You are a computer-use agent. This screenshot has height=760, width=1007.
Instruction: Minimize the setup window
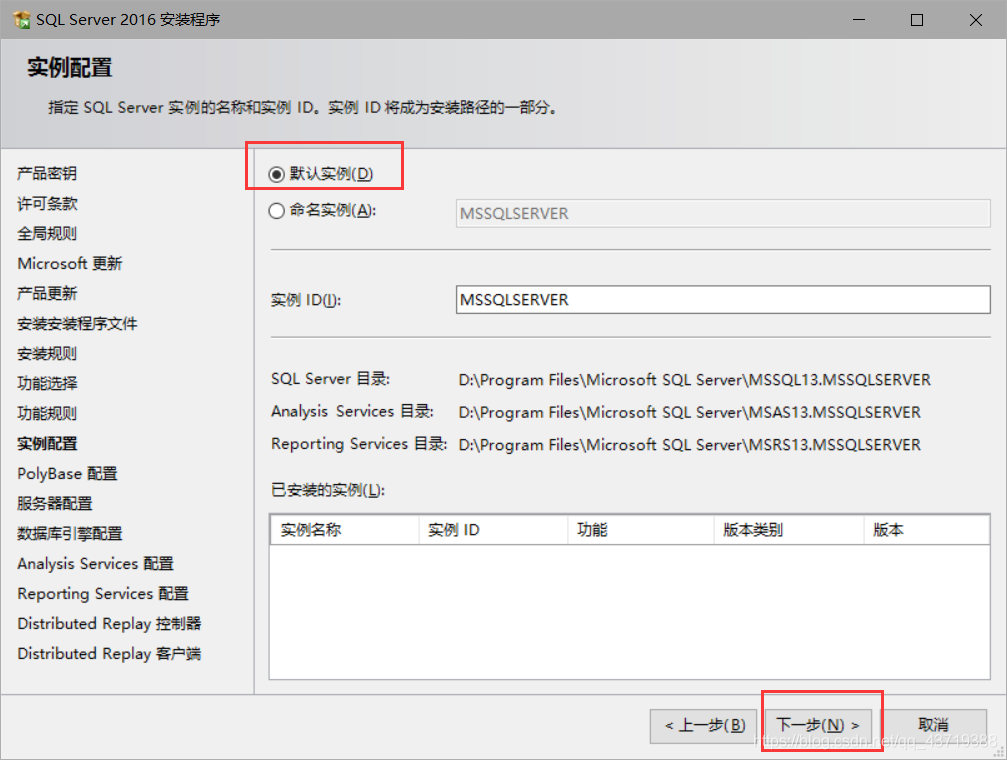click(x=859, y=20)
